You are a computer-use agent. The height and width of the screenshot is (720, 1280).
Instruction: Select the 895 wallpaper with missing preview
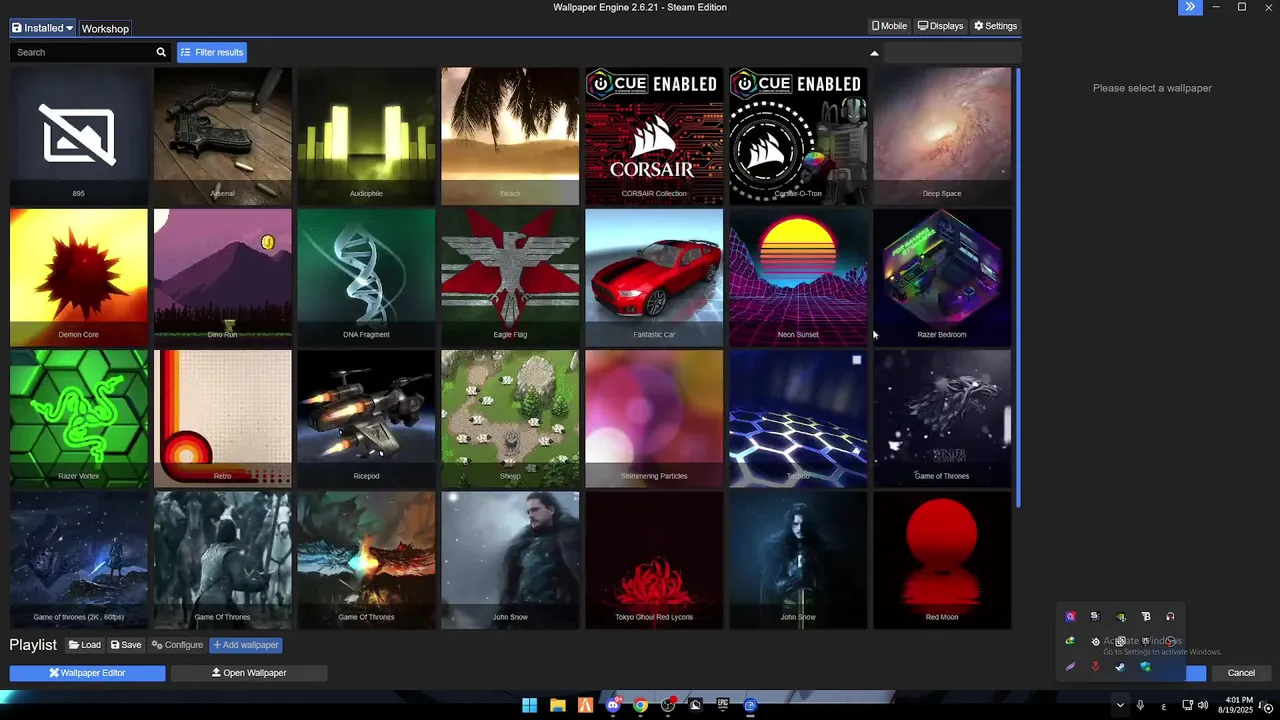point(79,136)
